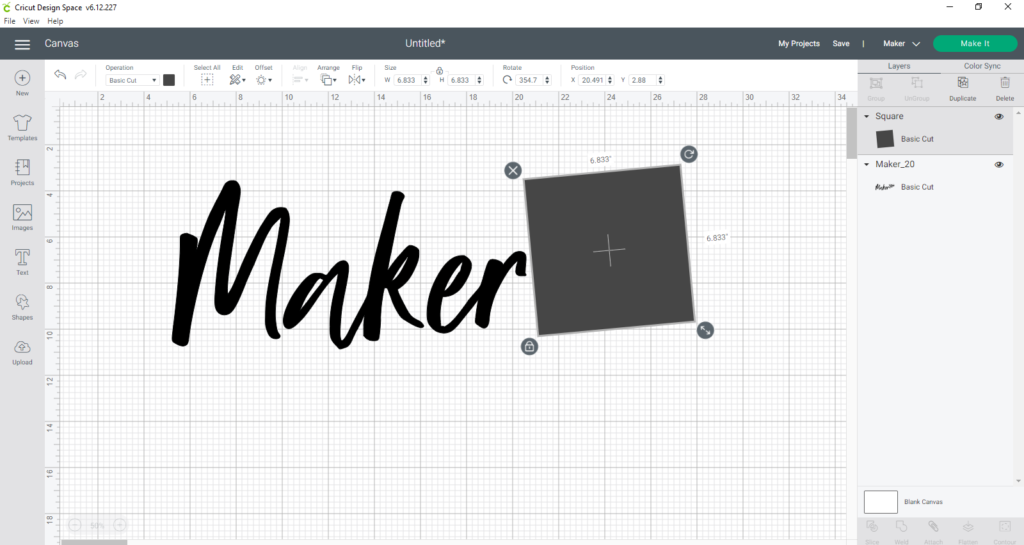Select the Text tool
This screenshot has height=545, width=1024.
[x=22, y=262]
